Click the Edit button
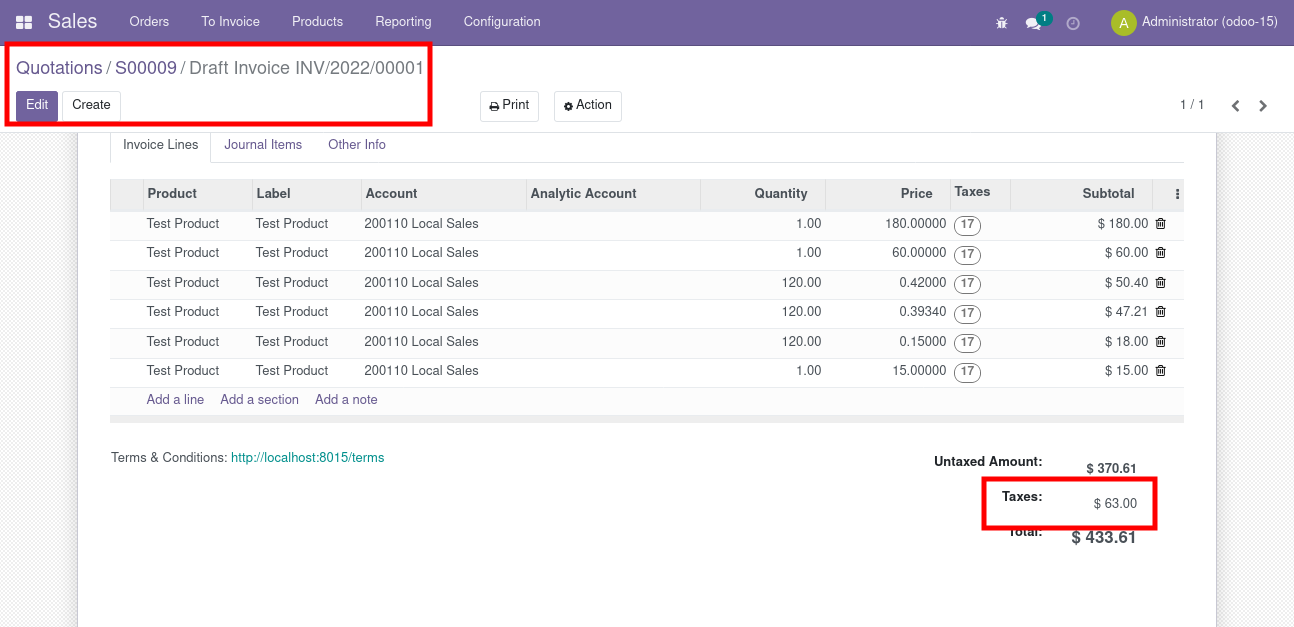 click(x=36, y=104)
